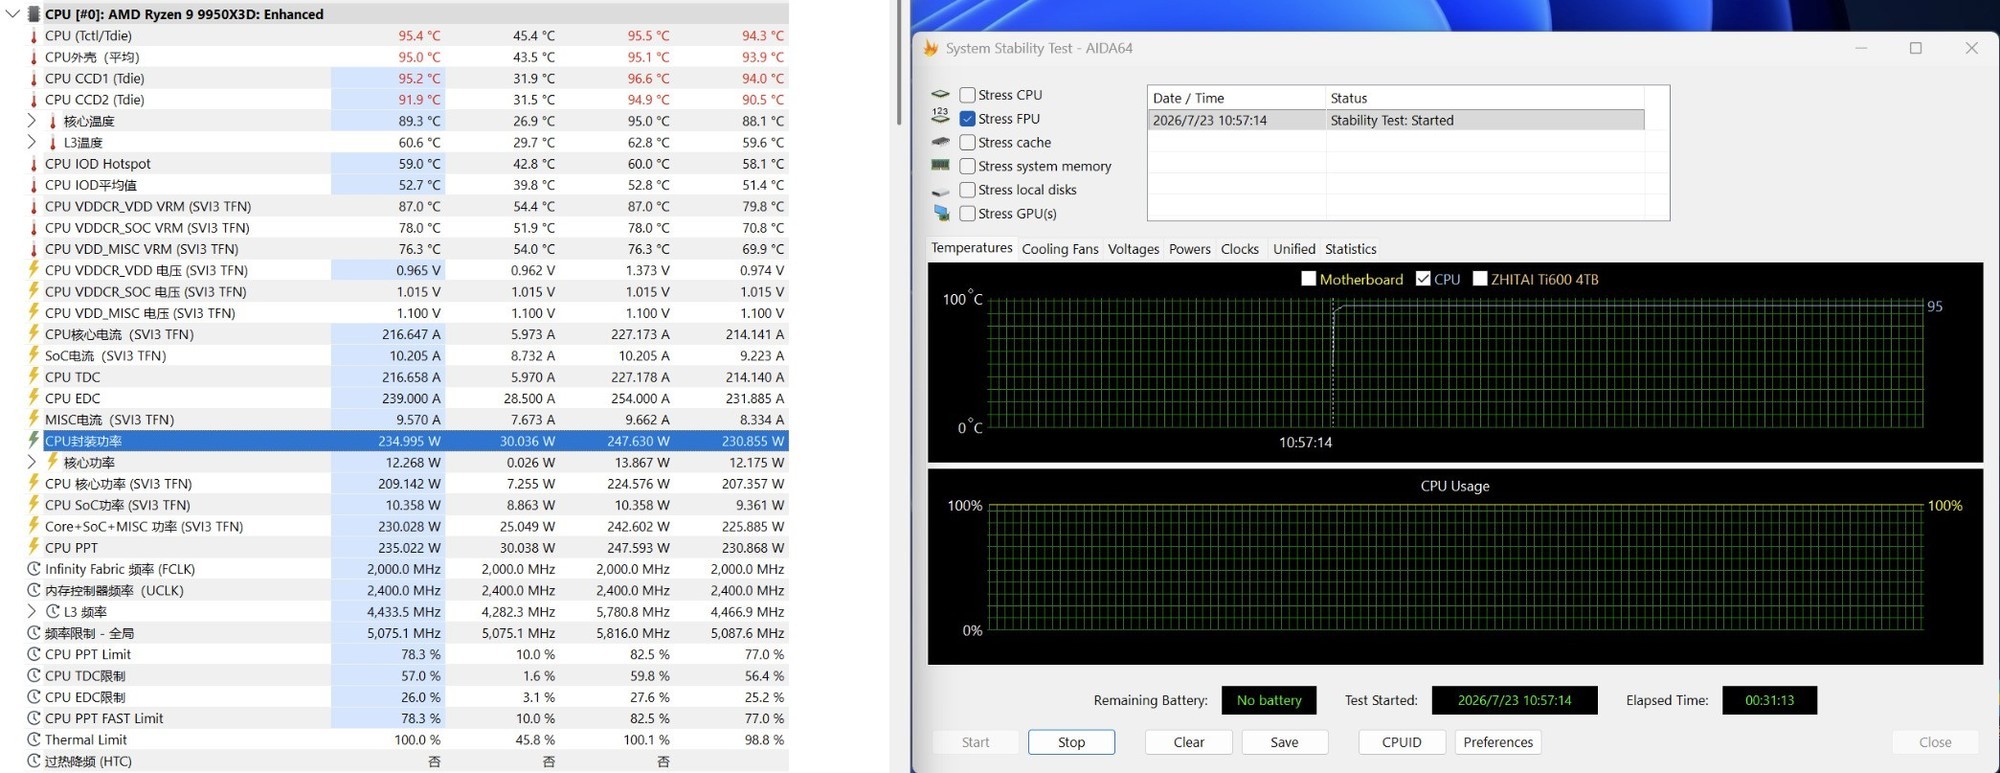Tick the Stress system memory checkbox
2000x773 pixels.
(967, 166)
